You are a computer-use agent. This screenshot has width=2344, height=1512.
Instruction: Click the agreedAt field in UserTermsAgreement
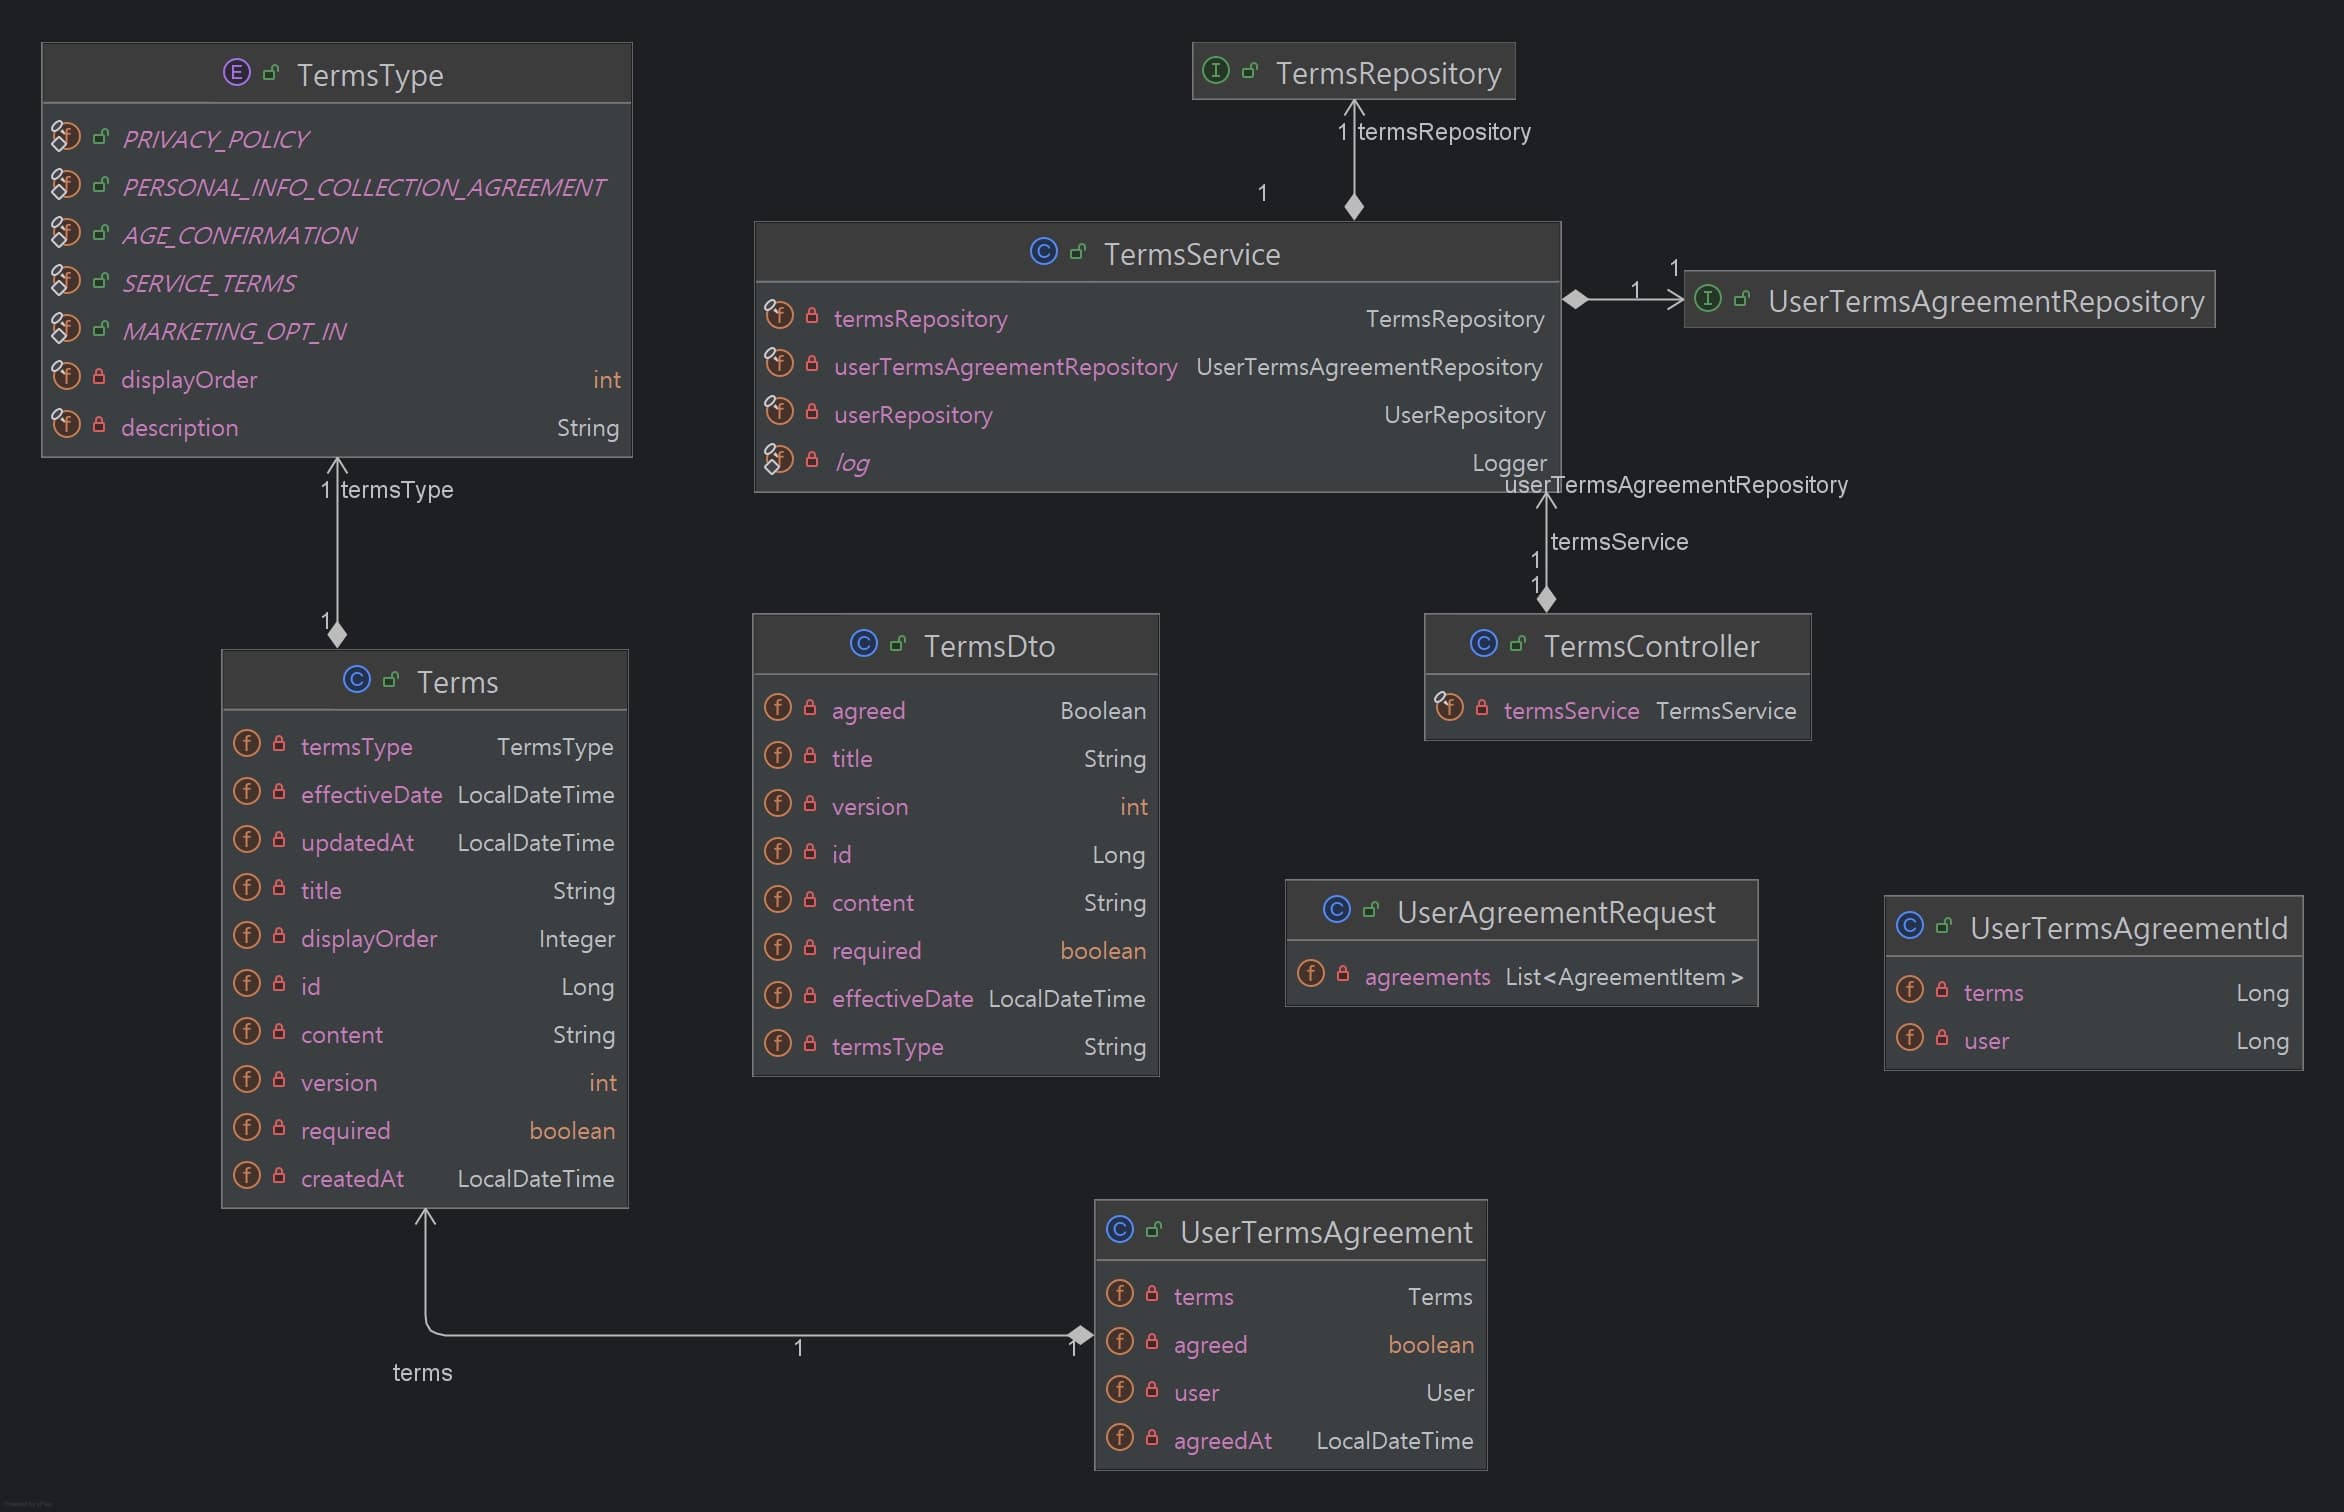[x=1222, y=1441]
